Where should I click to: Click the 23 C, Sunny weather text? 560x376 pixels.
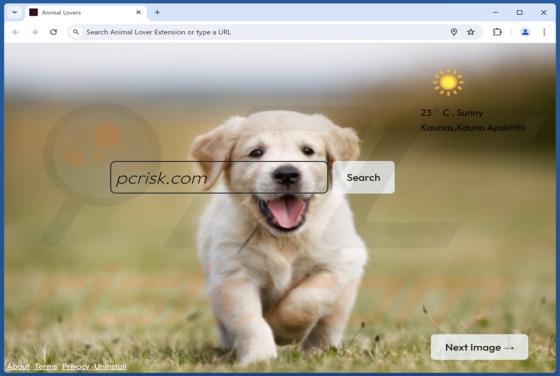452,113
